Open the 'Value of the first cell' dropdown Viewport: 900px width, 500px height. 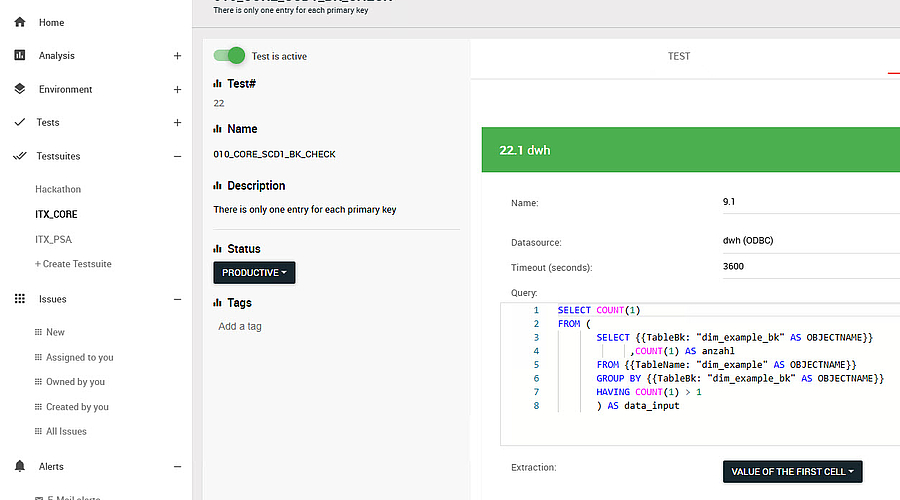(792, 471)
